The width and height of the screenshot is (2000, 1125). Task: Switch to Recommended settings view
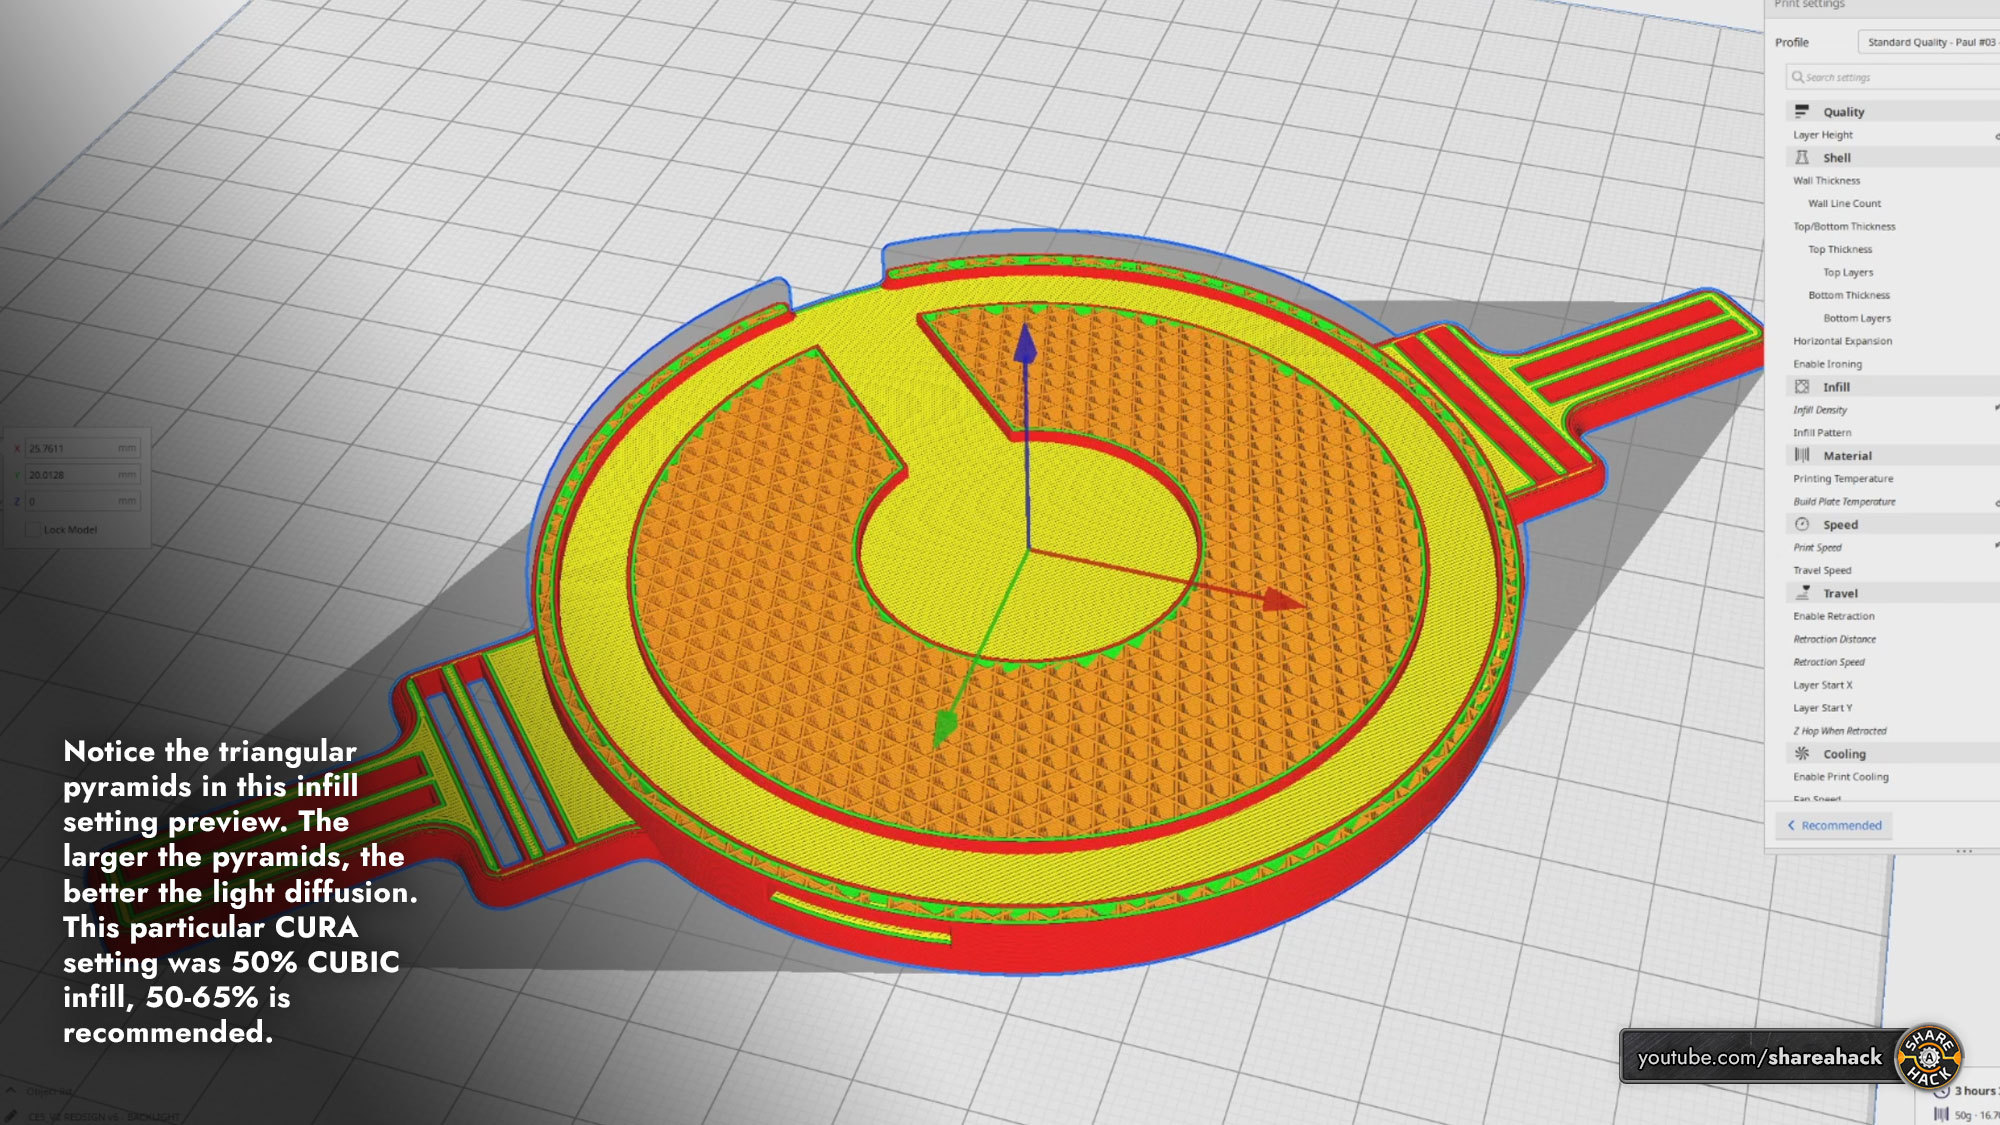[x=1836, y=825]
